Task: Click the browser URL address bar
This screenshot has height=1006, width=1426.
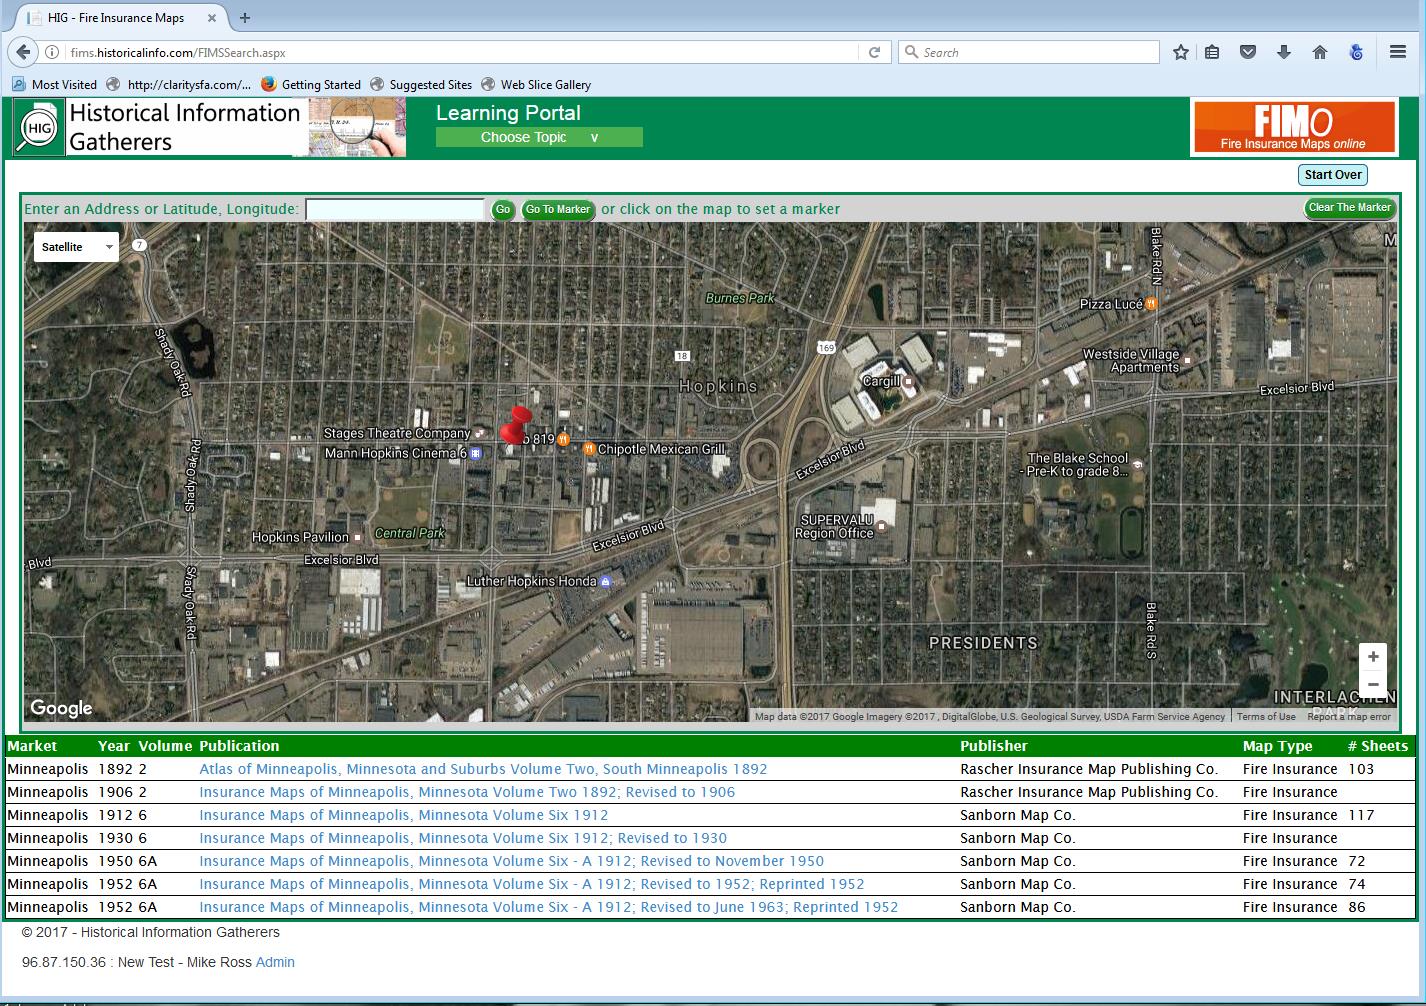Action: (460, 52)
